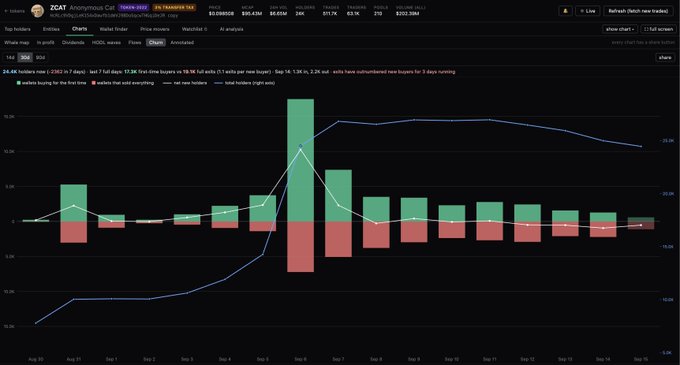The height and width of the screenshot is (365, 680).
Task: Click the POOLS value 210
Action: coord(378,14)
